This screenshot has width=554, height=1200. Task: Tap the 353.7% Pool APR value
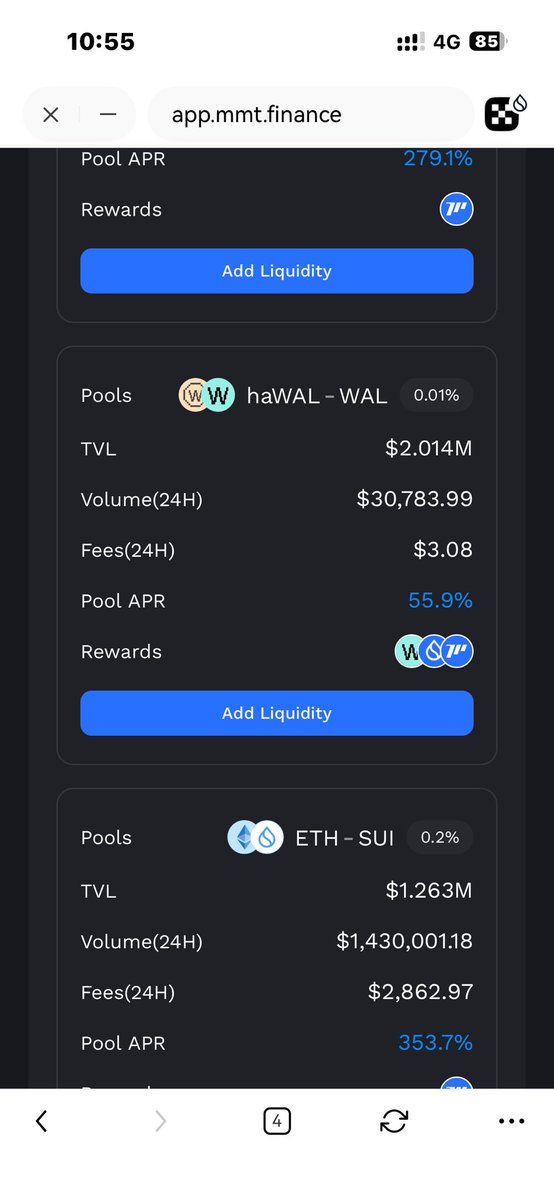click(x=436, y=1043)
